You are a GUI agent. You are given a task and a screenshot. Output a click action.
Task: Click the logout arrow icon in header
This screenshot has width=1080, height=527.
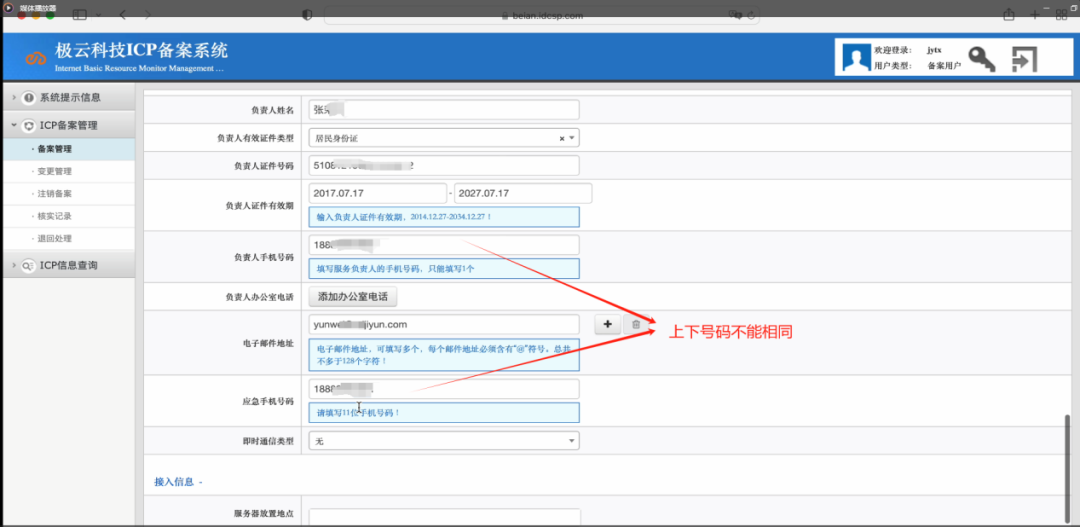[x=1023, y=60]
